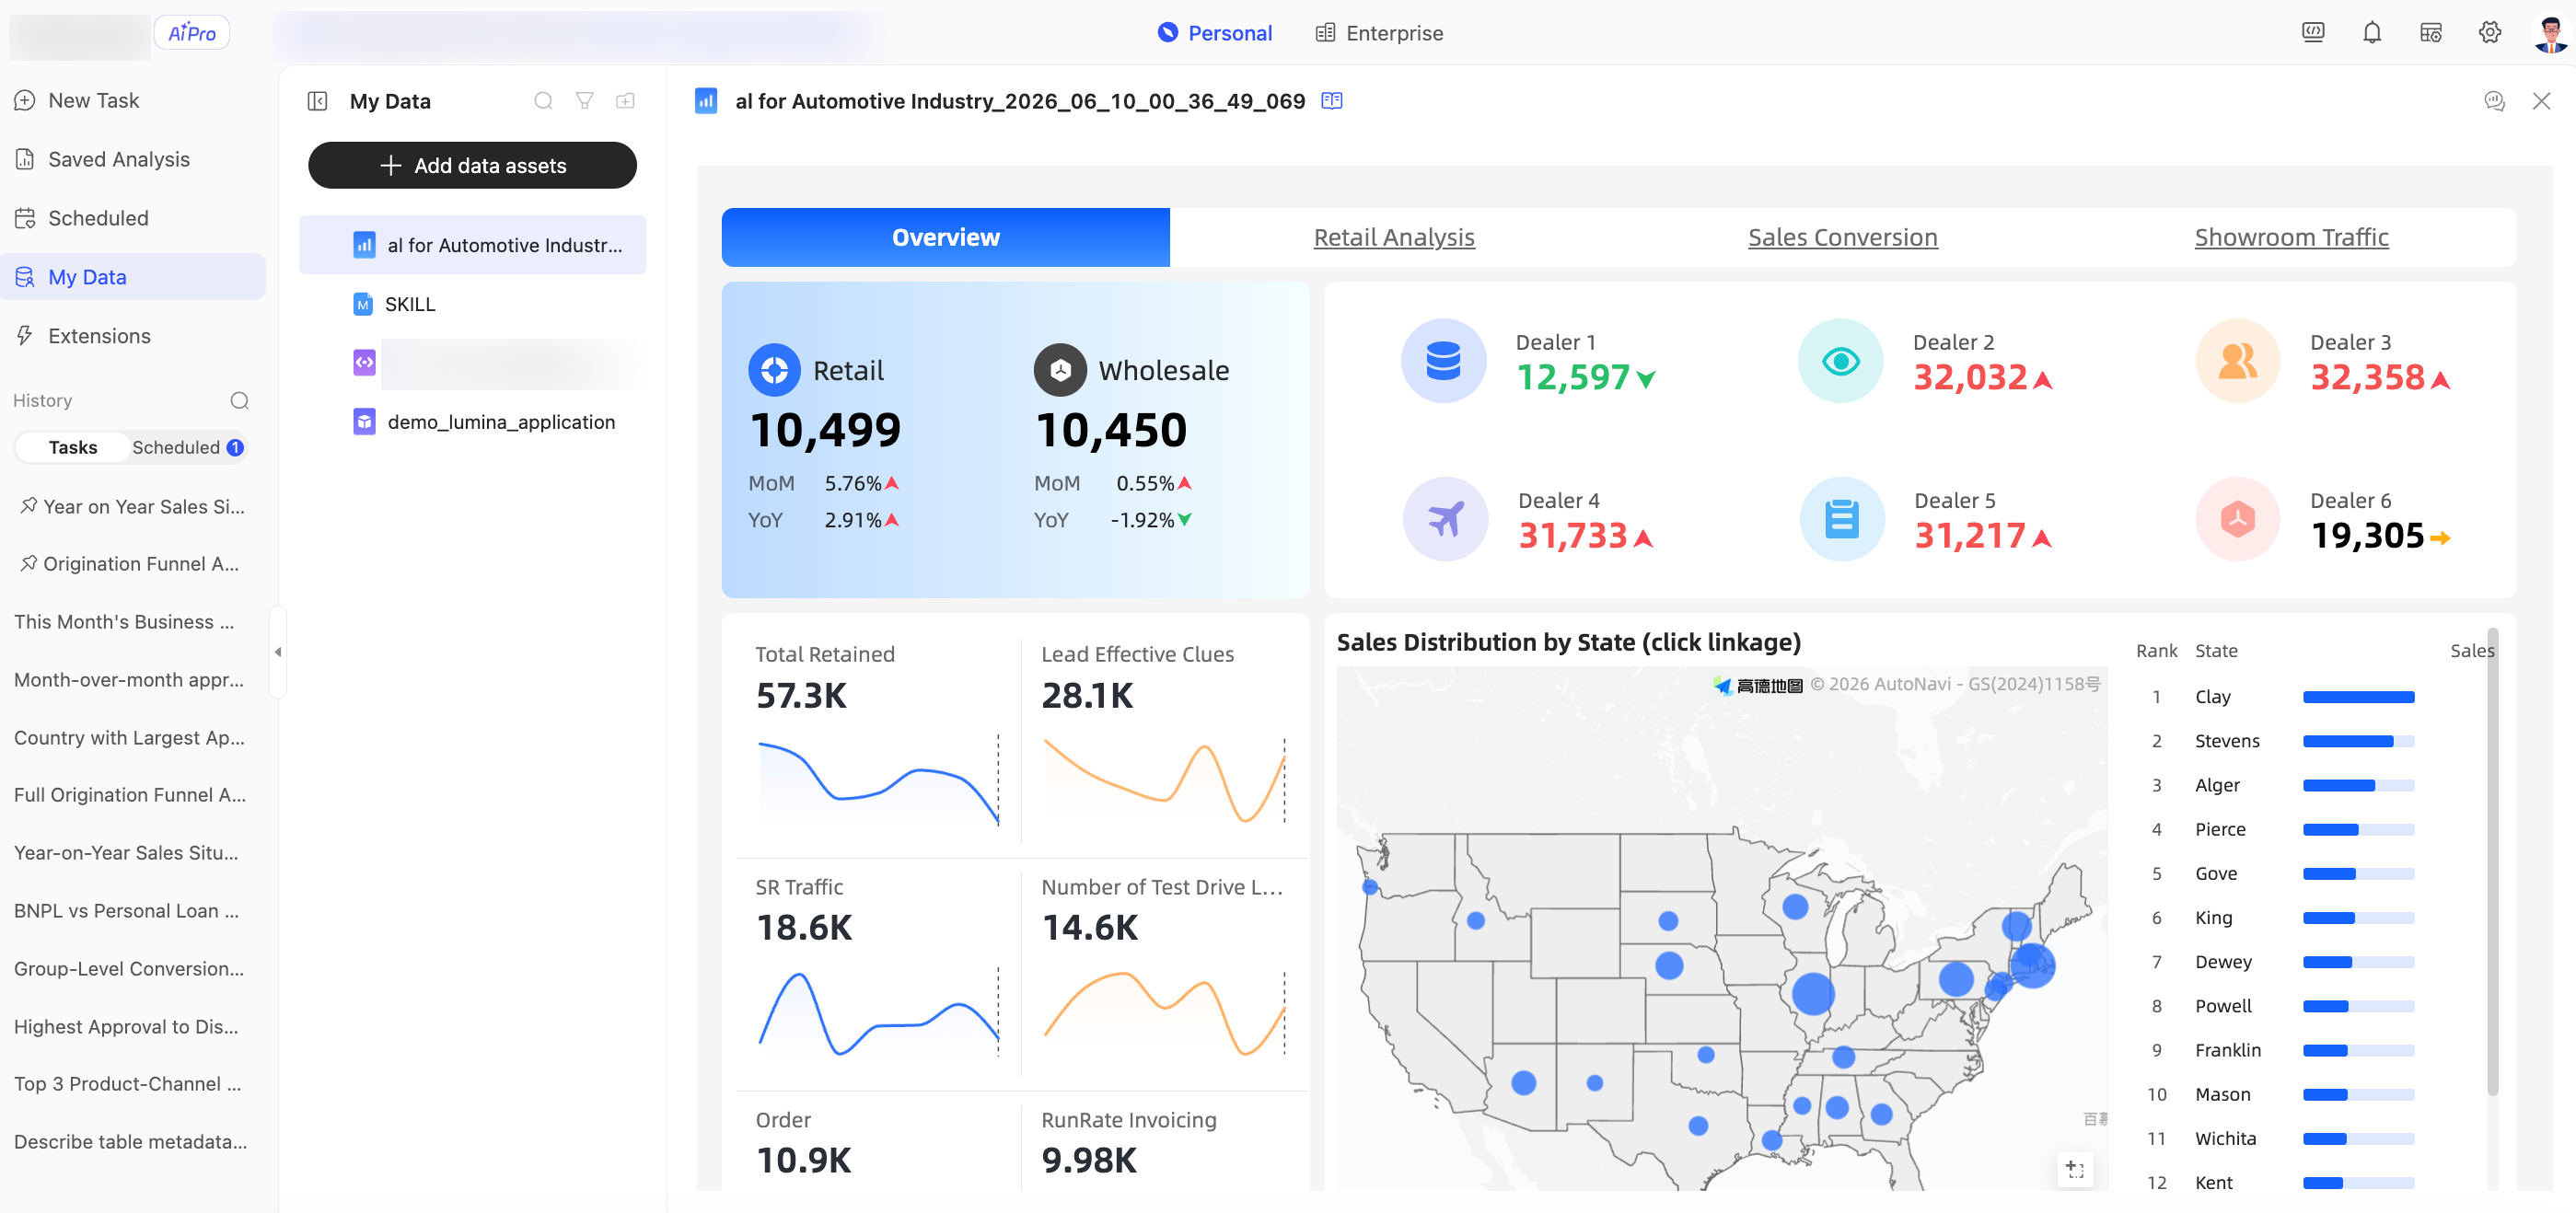The width and height of the screenshot is (2576, 1213).
Task: Open the monitor screen icon in header
Action: (x=2312, y=33)
